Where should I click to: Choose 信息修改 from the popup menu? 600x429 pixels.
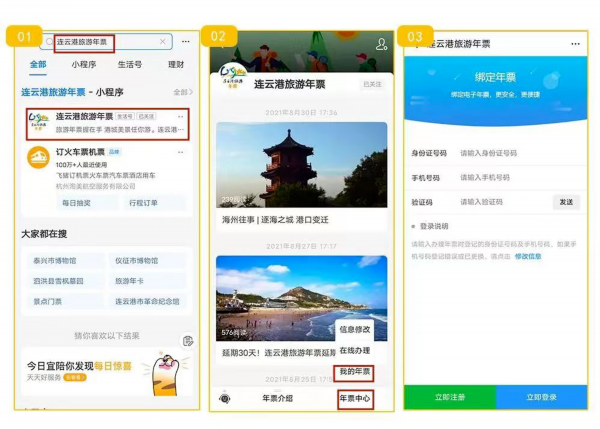pyautogui.click(x=355, y=329)
